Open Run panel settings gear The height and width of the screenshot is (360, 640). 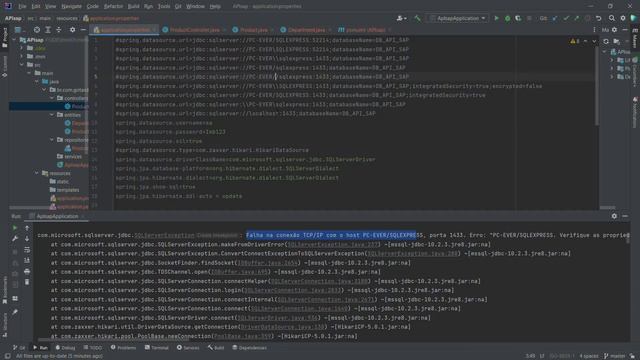point(614,216)
